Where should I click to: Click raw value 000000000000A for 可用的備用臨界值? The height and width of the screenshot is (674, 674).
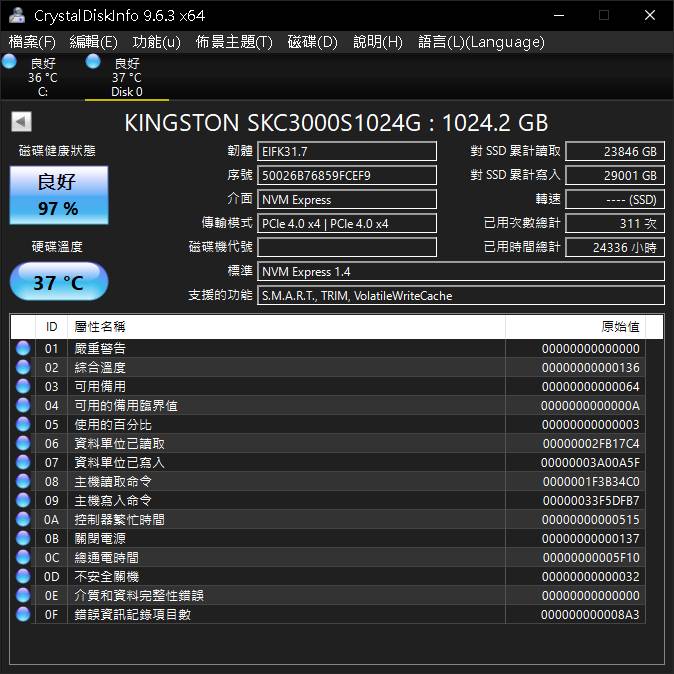click(x=590, y=405)
